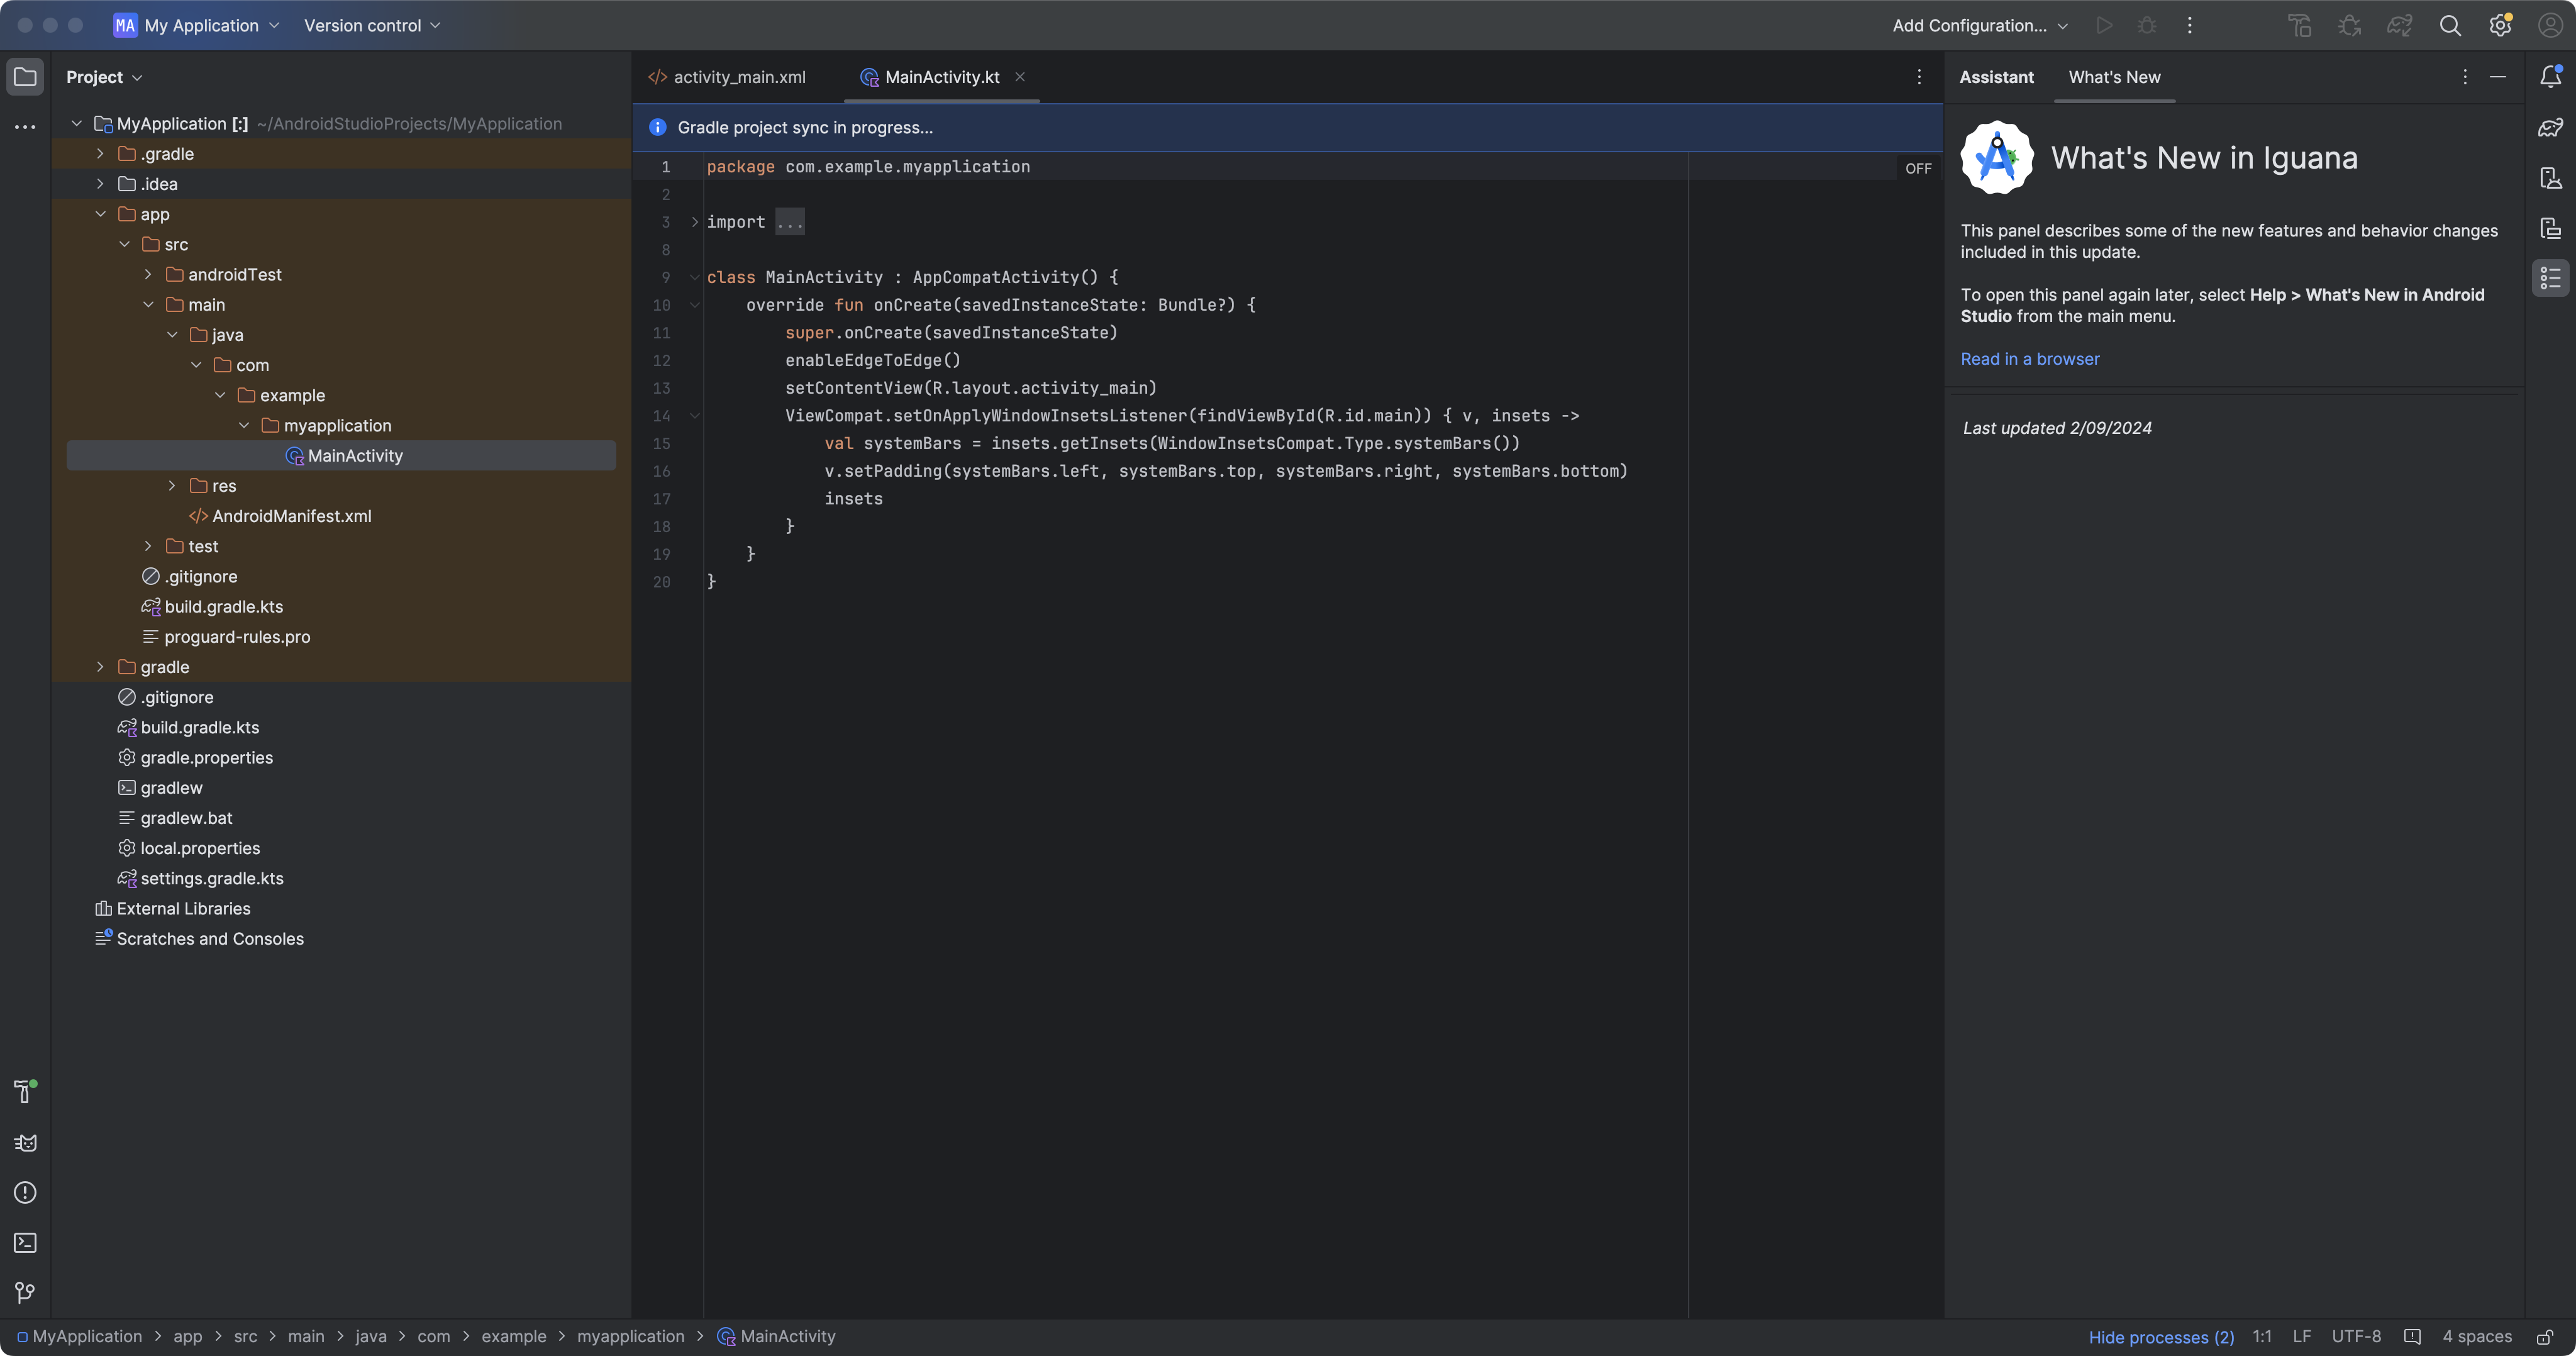Open Device Explorer icon in right sidebar

point(2550,228)
